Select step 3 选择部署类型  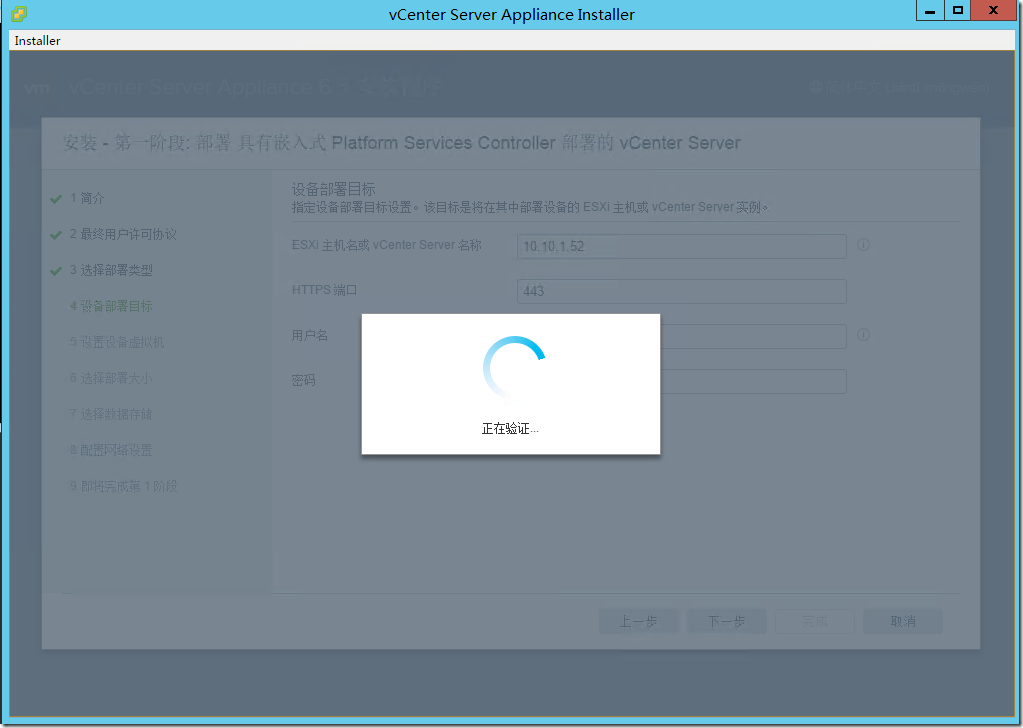111,270
